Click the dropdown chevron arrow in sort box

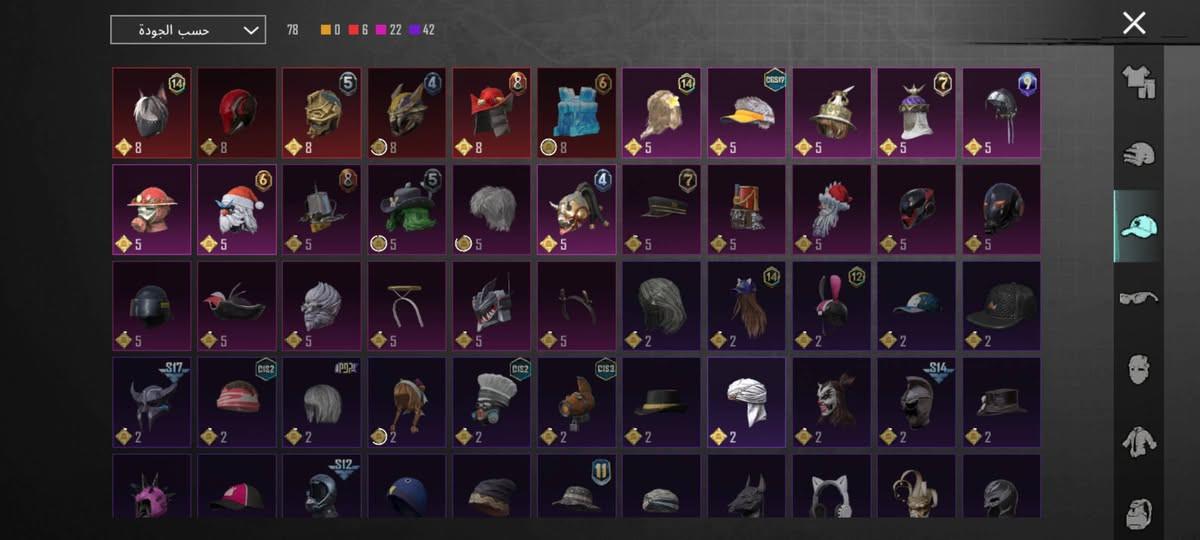coord(250,30)
